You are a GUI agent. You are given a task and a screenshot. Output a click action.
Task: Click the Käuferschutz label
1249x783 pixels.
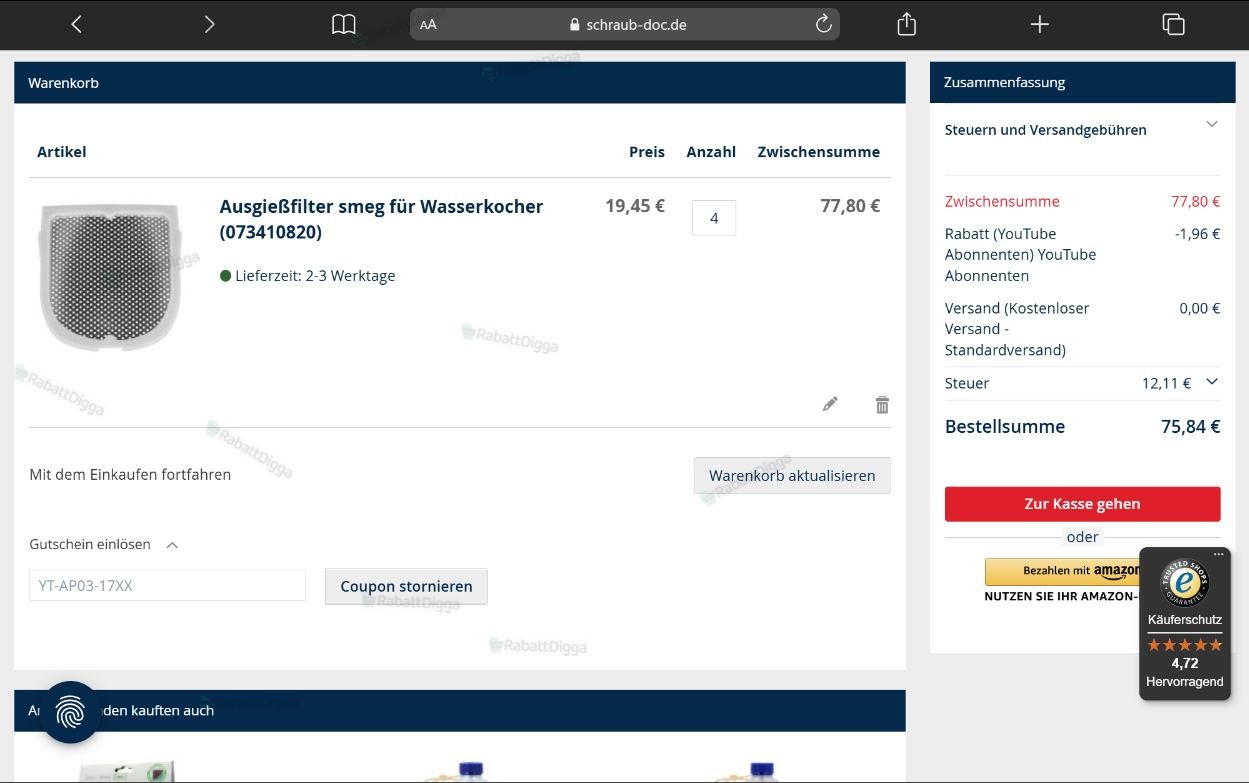pos(1185,620)
